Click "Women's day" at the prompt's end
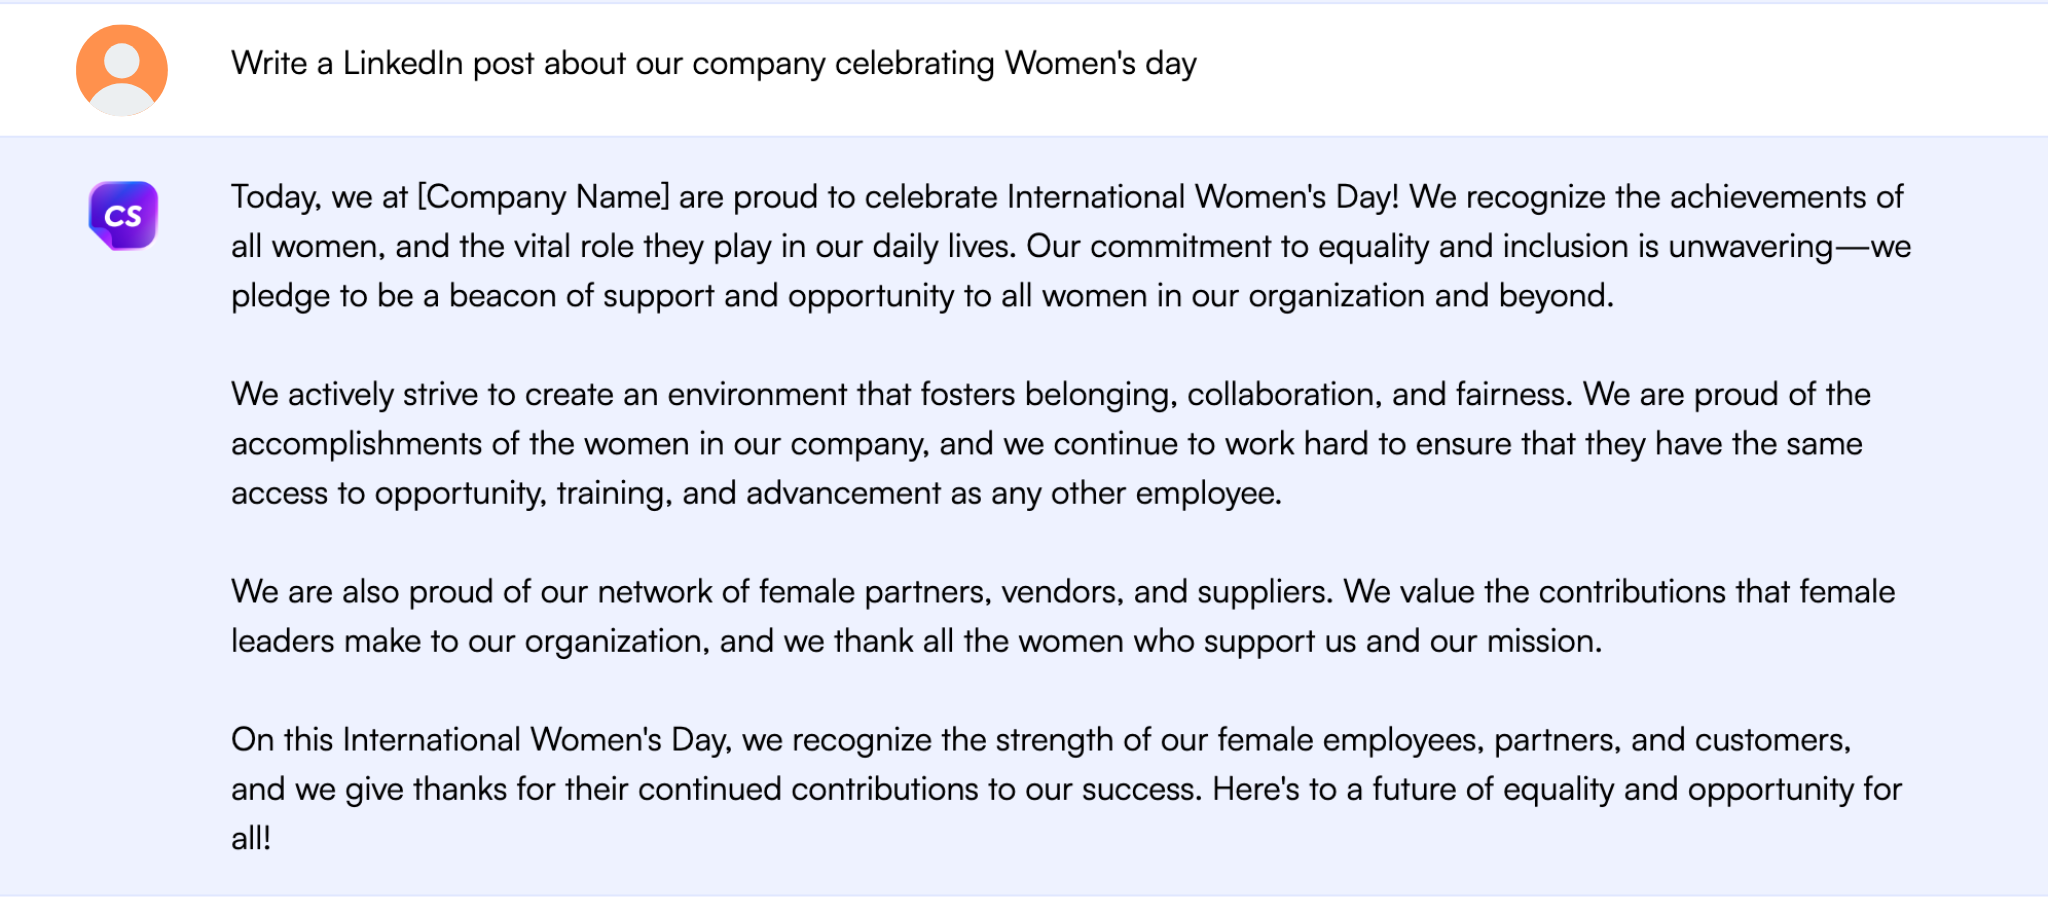 [x=1100, y=64]
